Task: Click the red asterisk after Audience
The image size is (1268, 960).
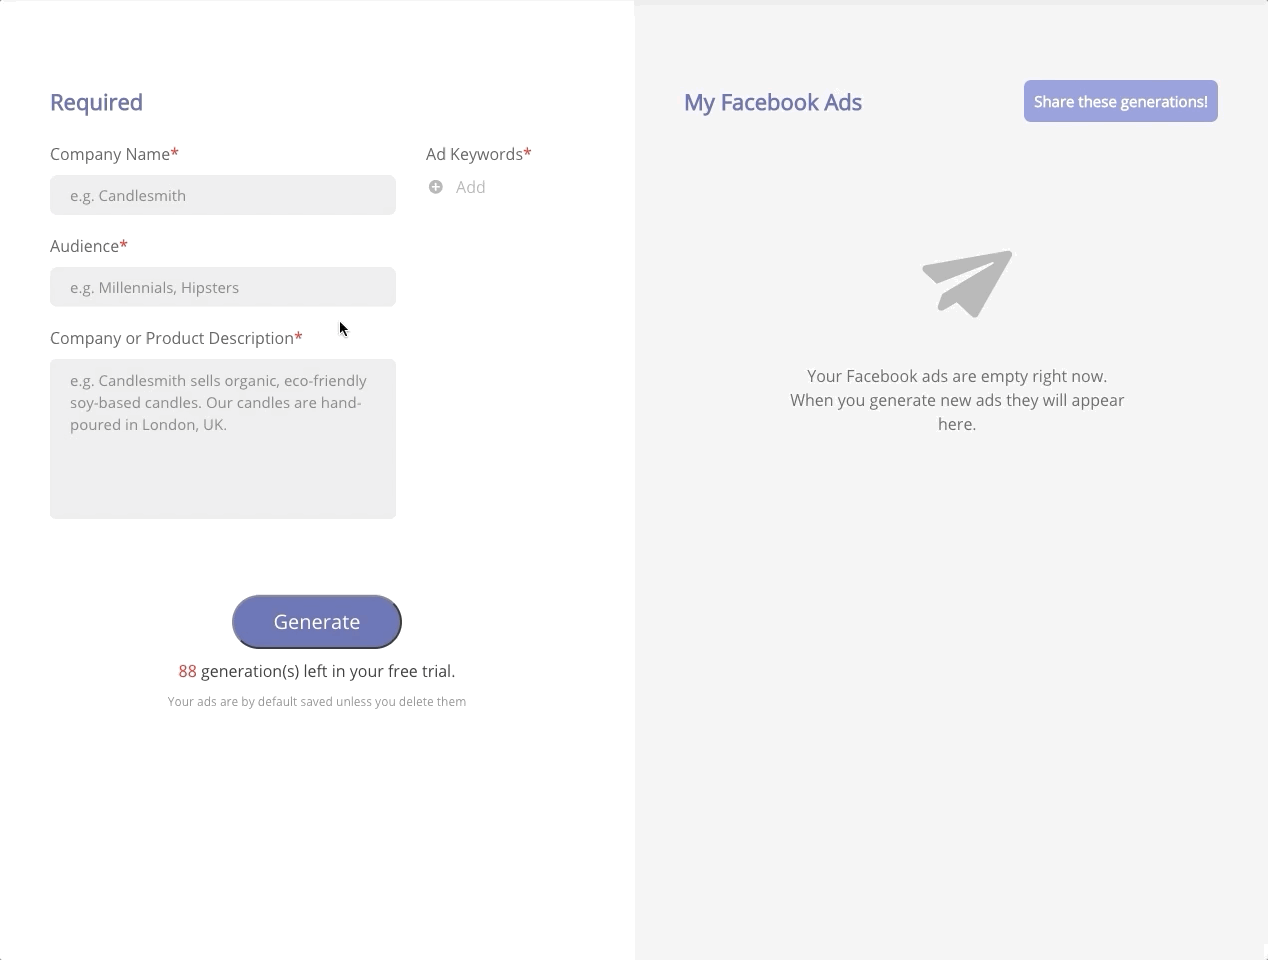Action: [124, 244]
